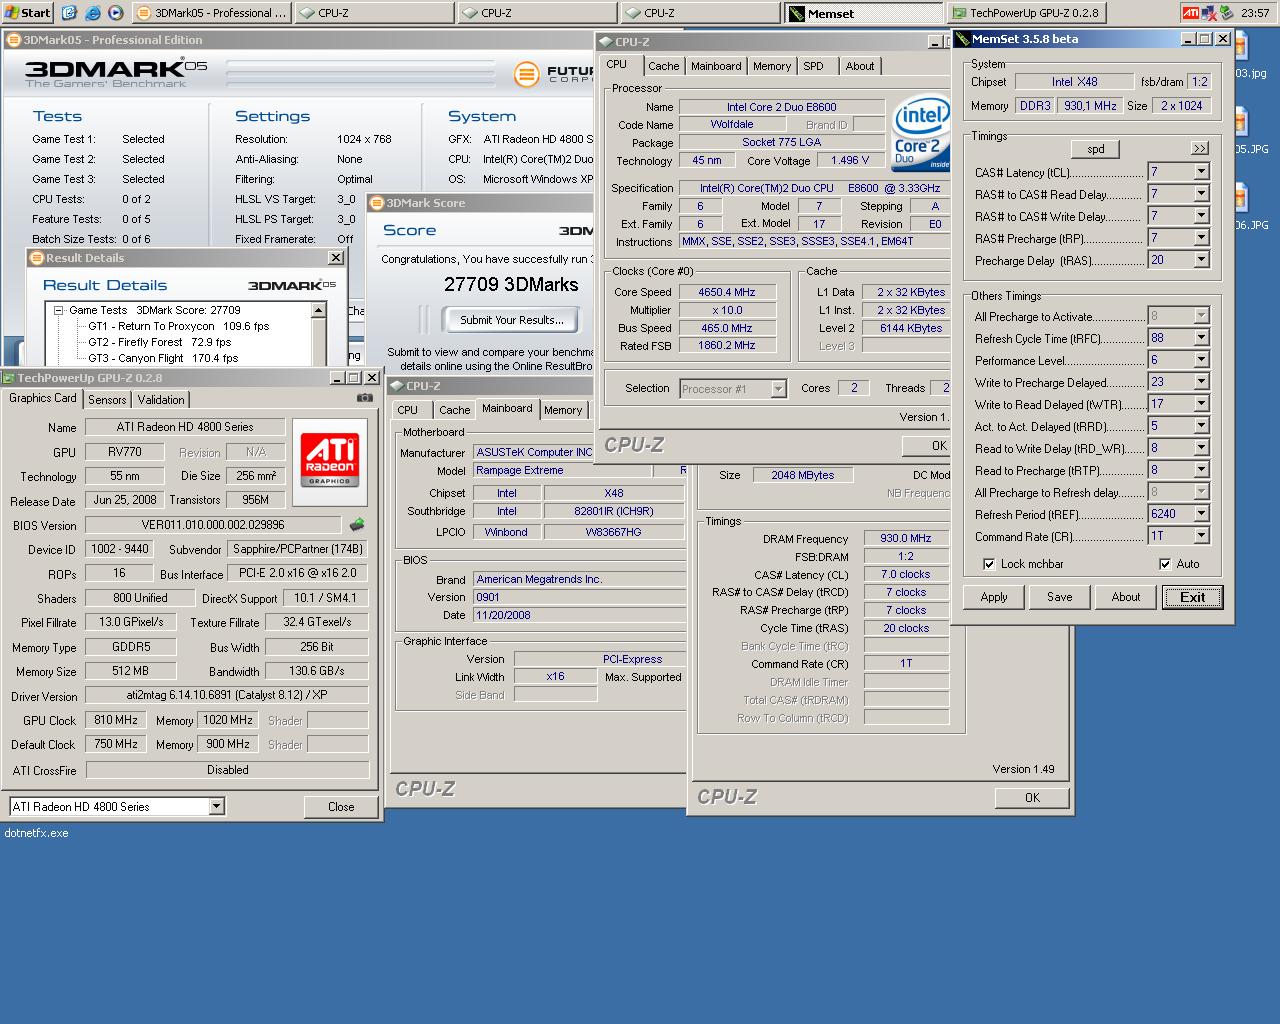This screenshot has height=1024, width=1280.
Task: Open Refresh Period (tREF) dropdown
Action: click(1201, 514)
